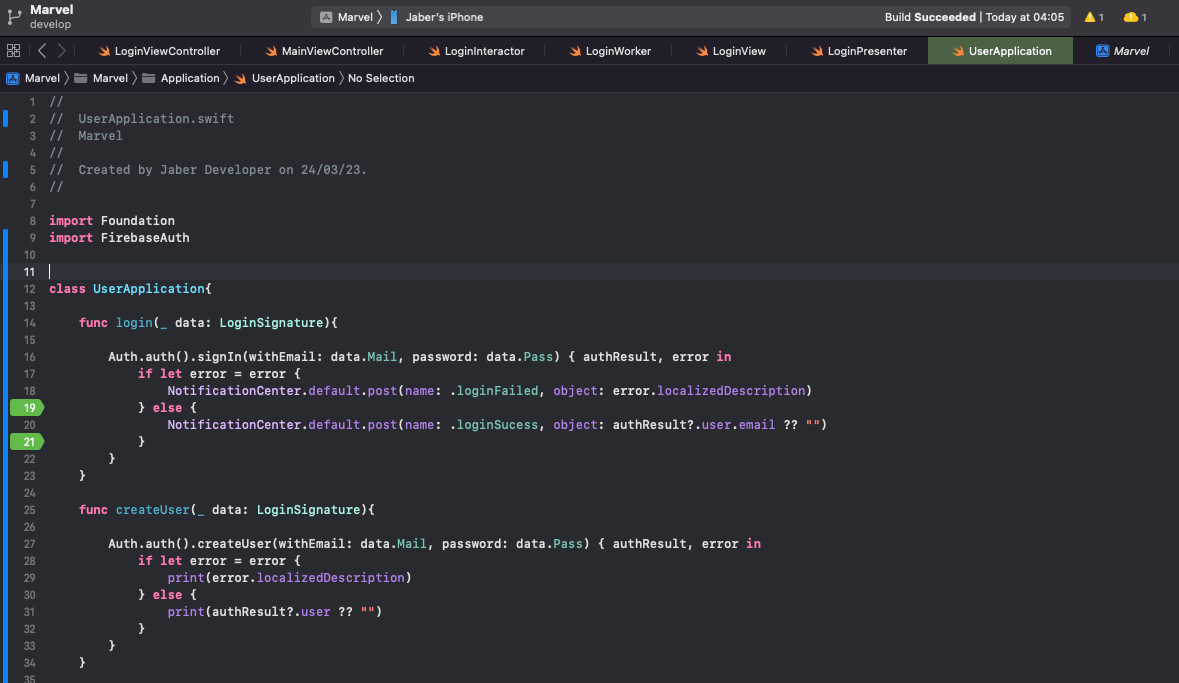Viewport: 1179px width, 683px height.
Task: Go forward with the right chevron arrow
Action: coord(62,51)
